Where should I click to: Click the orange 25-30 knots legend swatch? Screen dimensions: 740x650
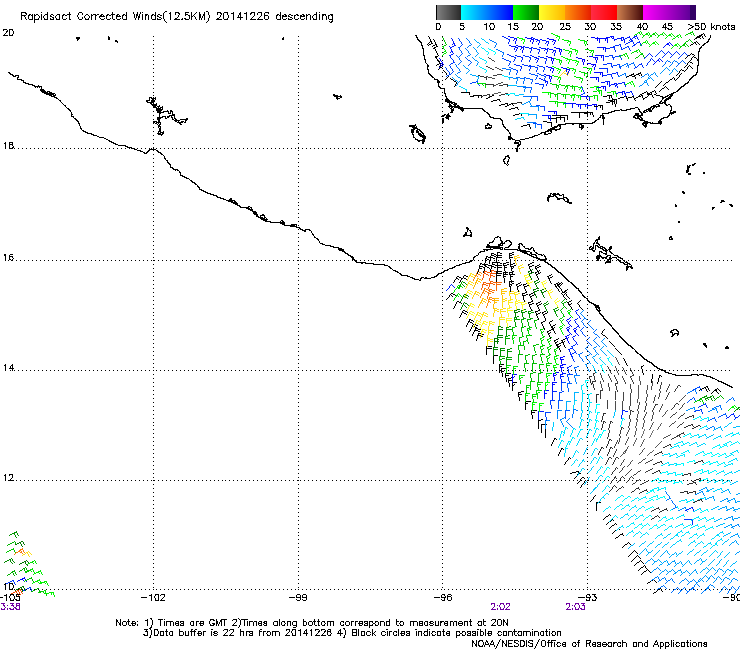pos(578,12)
